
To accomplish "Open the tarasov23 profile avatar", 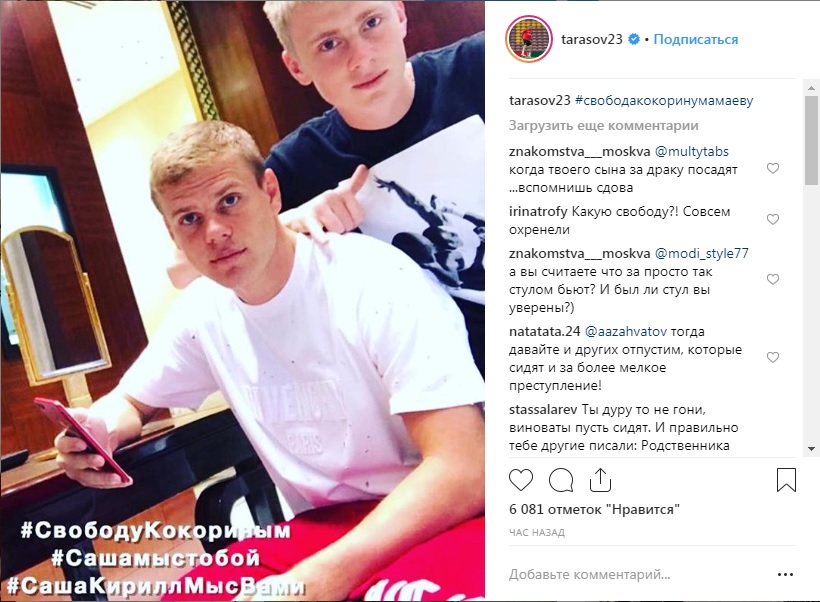I will click(529, 39).
